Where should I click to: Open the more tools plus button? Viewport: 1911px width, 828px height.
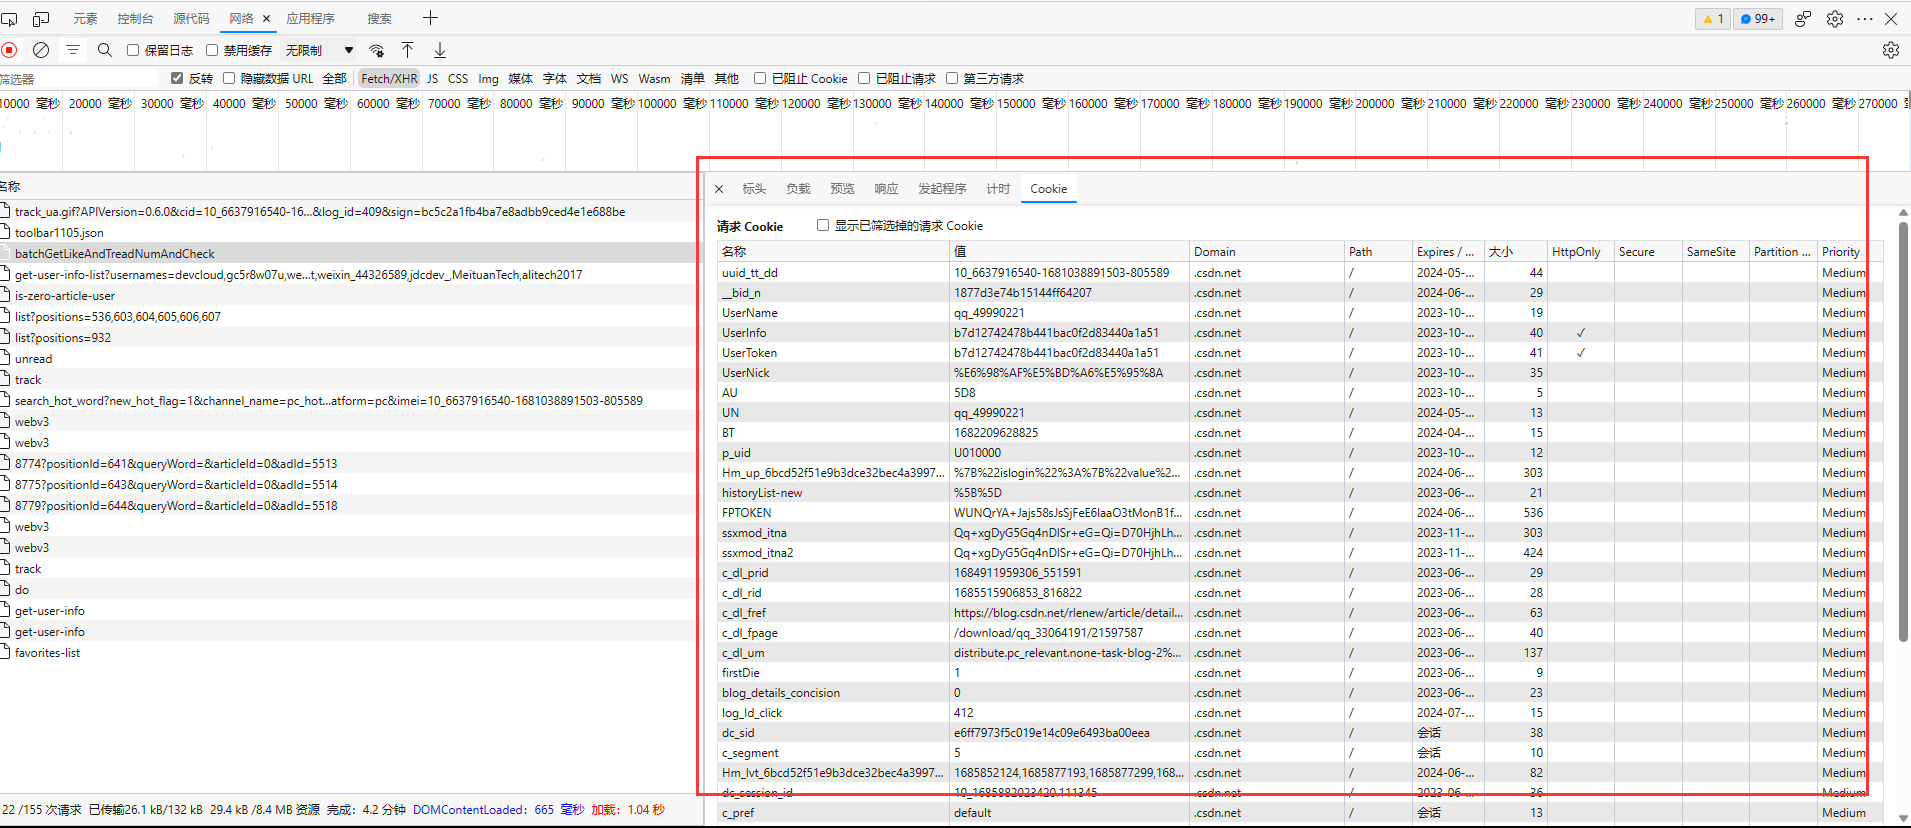(x=431, y=18)
